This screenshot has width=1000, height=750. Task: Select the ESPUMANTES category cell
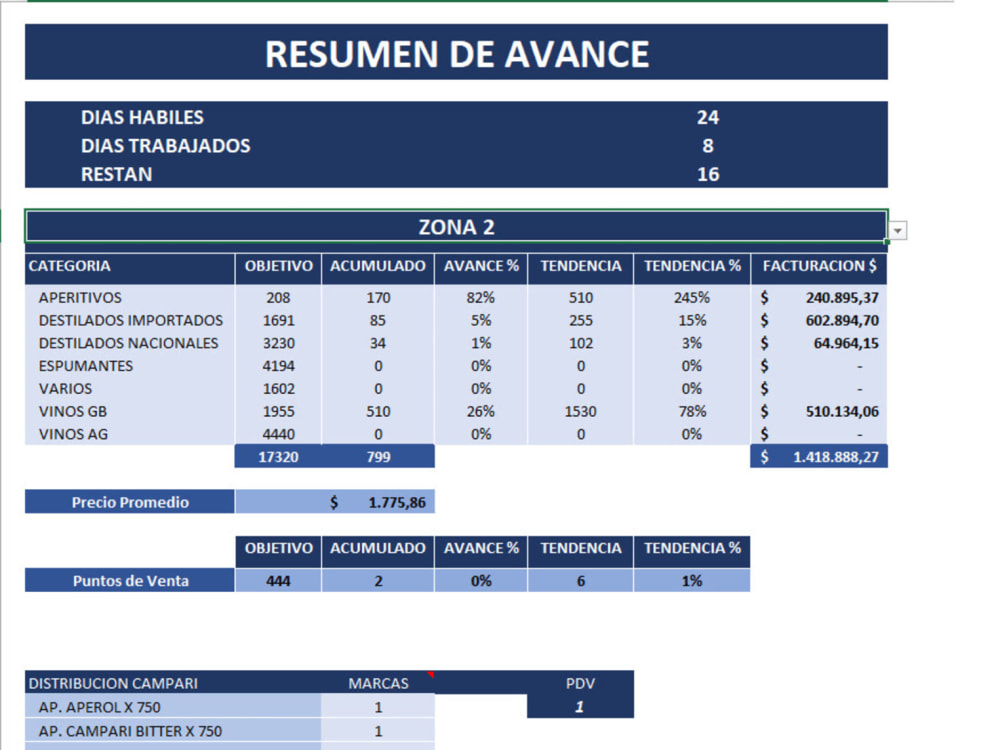tap(130, 366)
